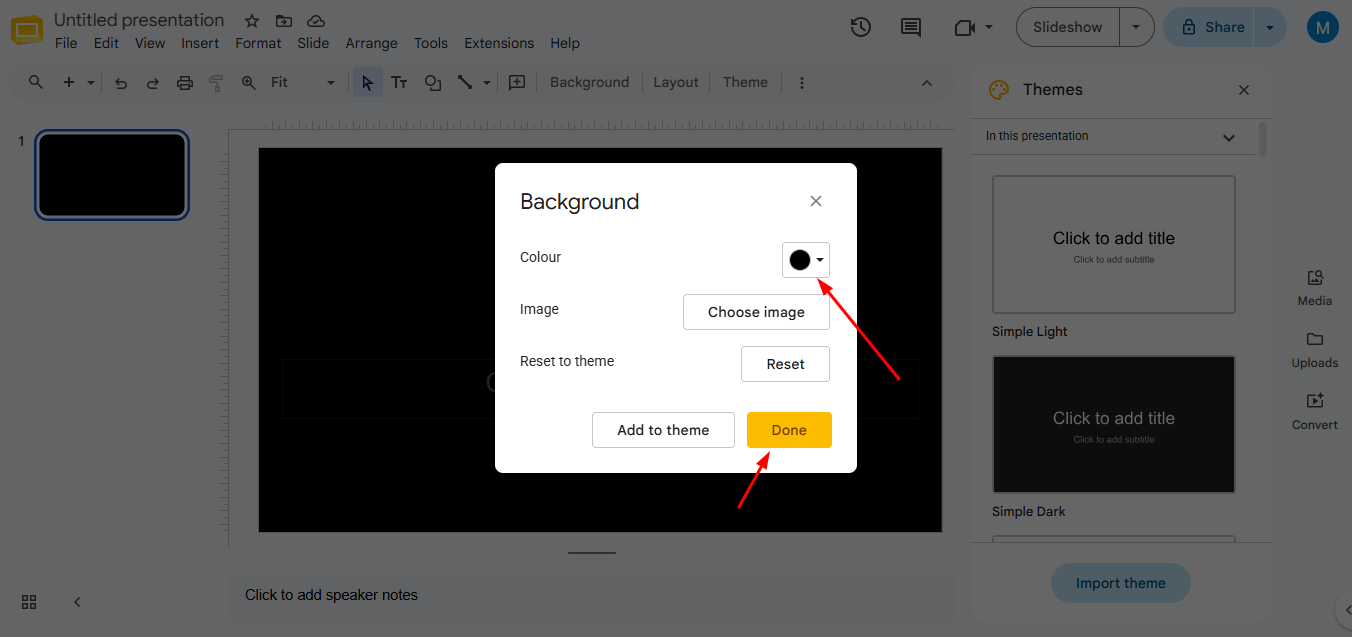Click the print icon in toolbar
The width and height of the screenshot is (1352, 637).
pyautogui.click(x=185, y=83)
